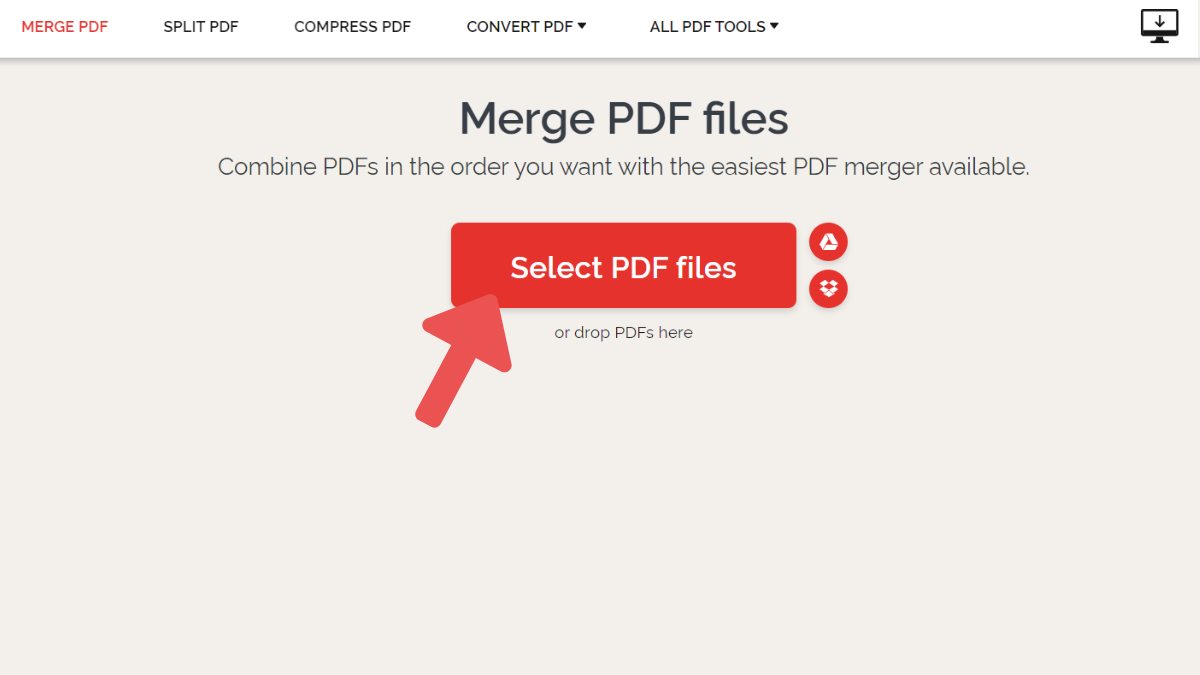Switch to the SPLIT PDF tool
1200x675 pixels.
201,26
